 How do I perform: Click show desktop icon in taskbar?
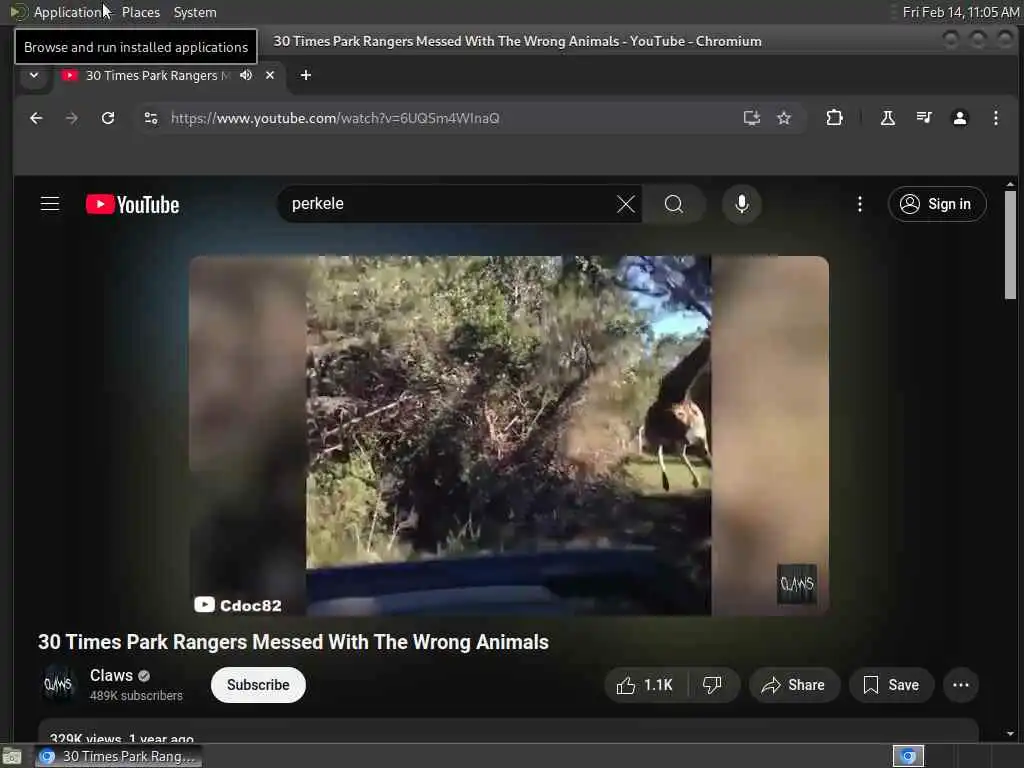coord(12,756)
